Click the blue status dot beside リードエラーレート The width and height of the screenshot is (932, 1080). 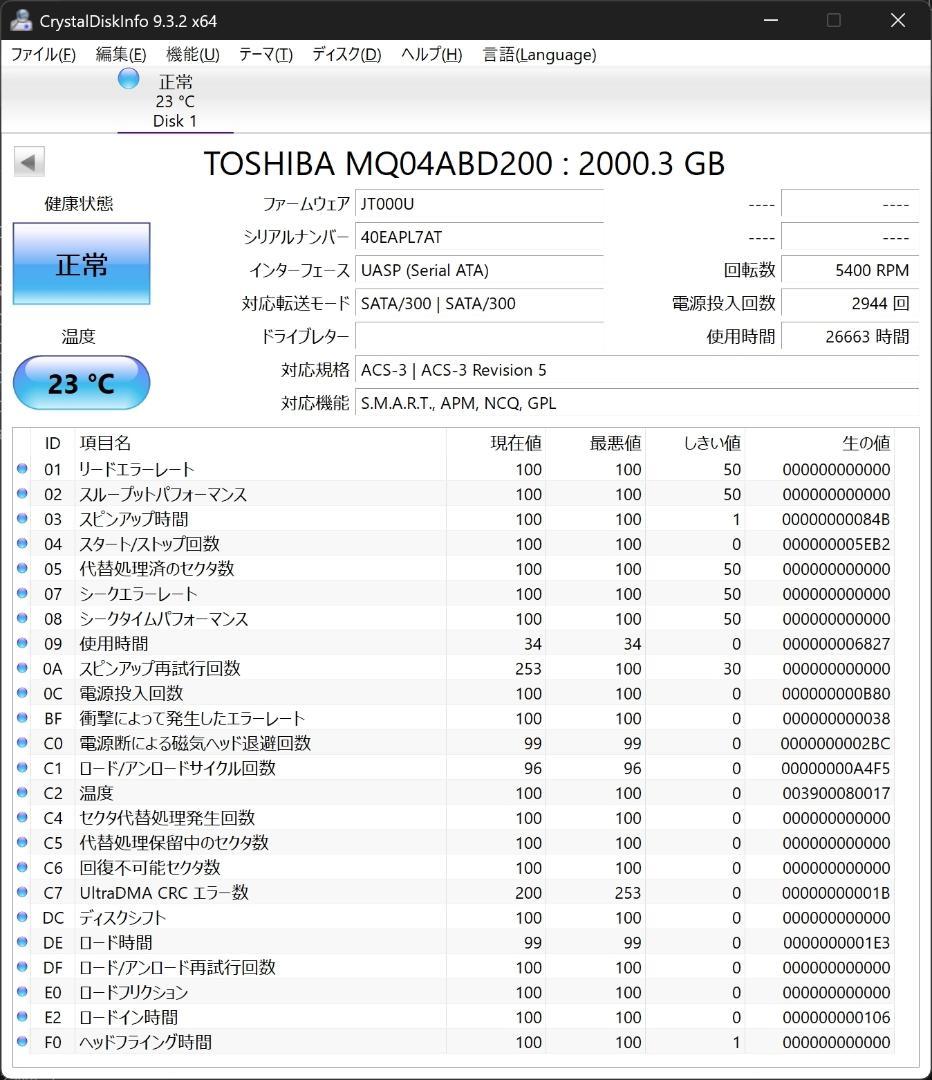pos(23,469)
